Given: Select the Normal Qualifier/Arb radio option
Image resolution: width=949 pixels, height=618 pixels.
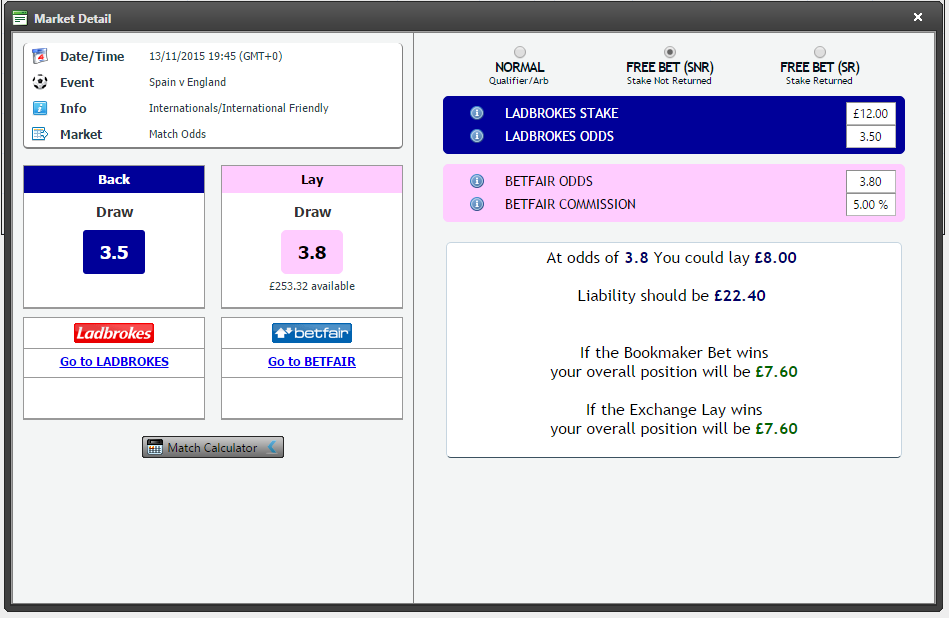Looking at the screenshot, I should pos(519,52).
